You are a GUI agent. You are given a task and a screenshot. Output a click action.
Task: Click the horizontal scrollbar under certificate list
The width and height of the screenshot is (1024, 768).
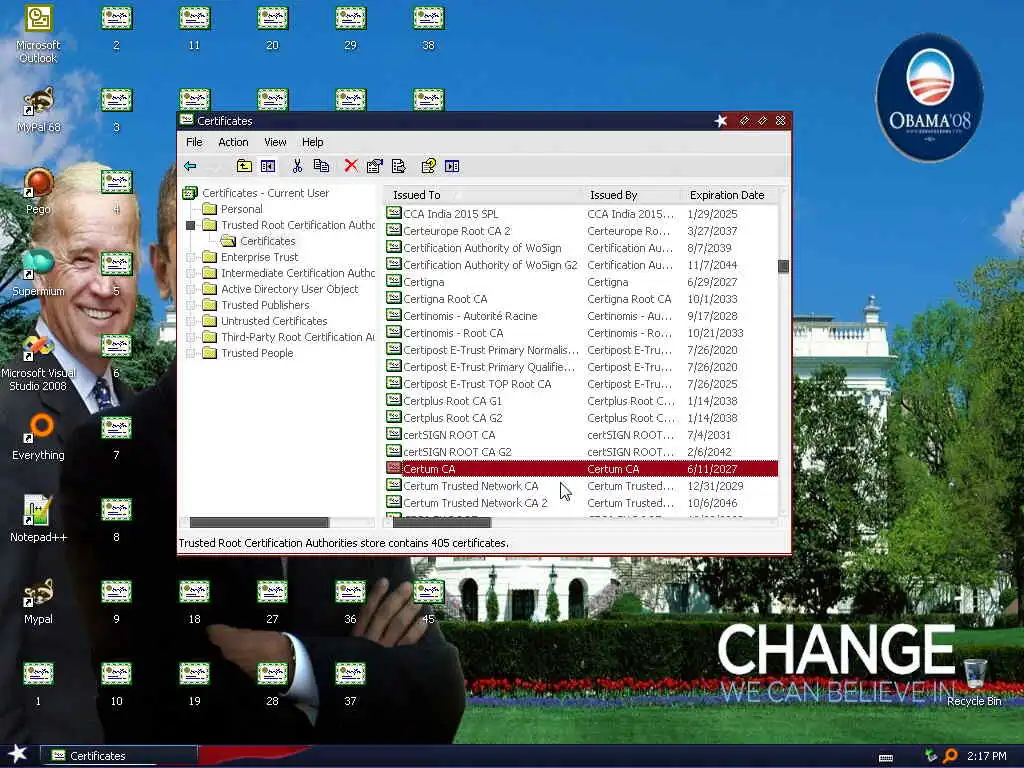pyautogui.click(x=442, y=522)
